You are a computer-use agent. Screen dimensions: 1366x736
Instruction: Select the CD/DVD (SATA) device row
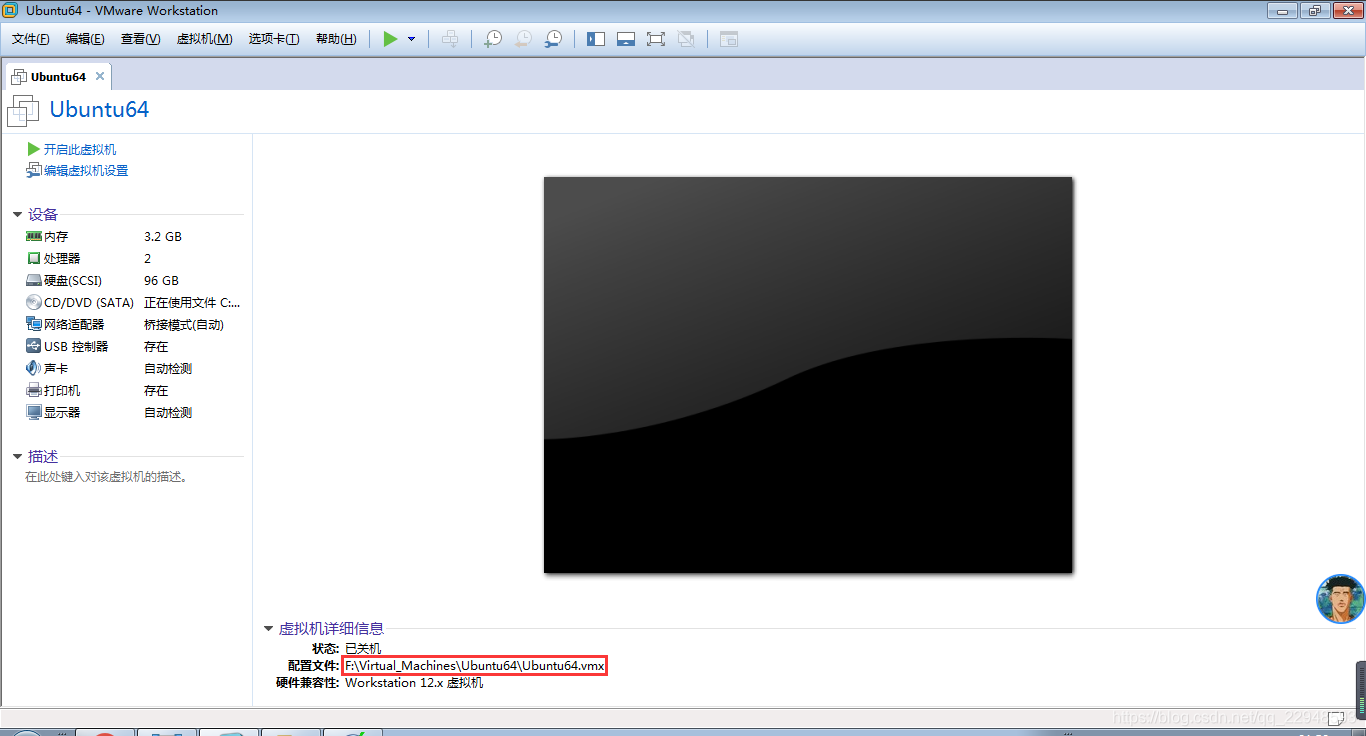[x=134, y=303]
